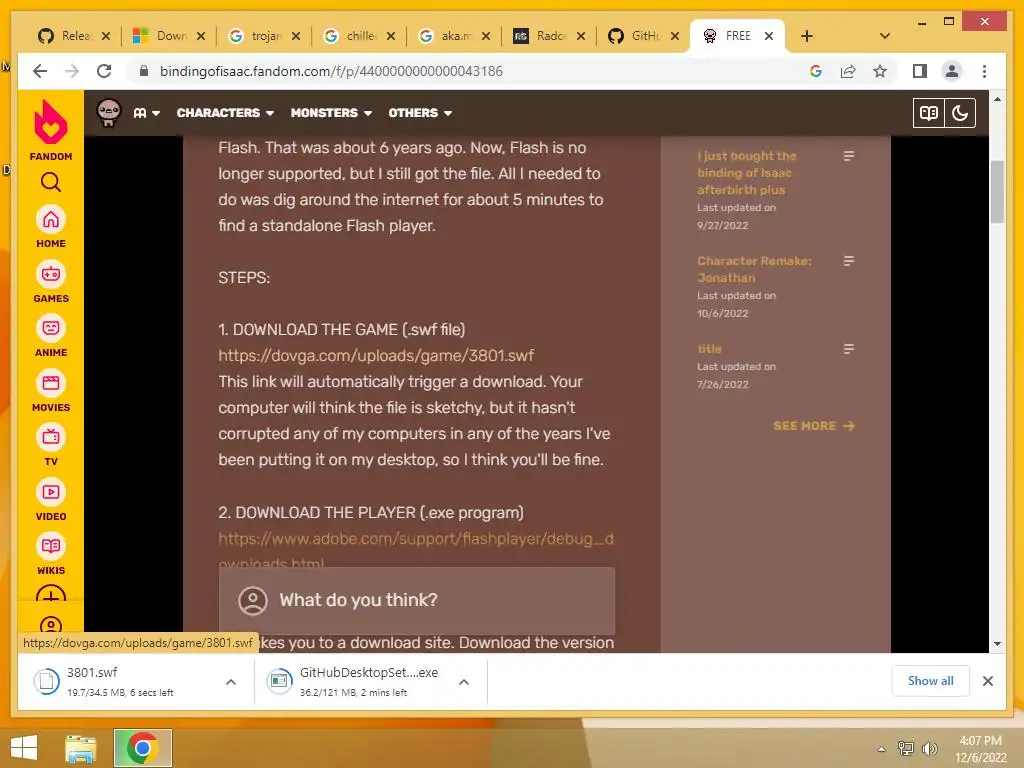
Task: Open the GitHubDesktopSet....exe download item
Action: coord(356,682)
